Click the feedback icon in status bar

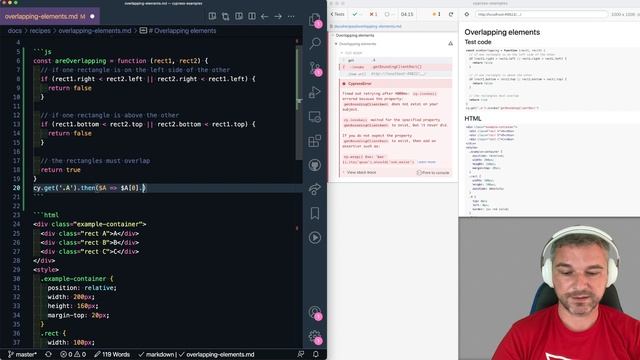point(301,354)
